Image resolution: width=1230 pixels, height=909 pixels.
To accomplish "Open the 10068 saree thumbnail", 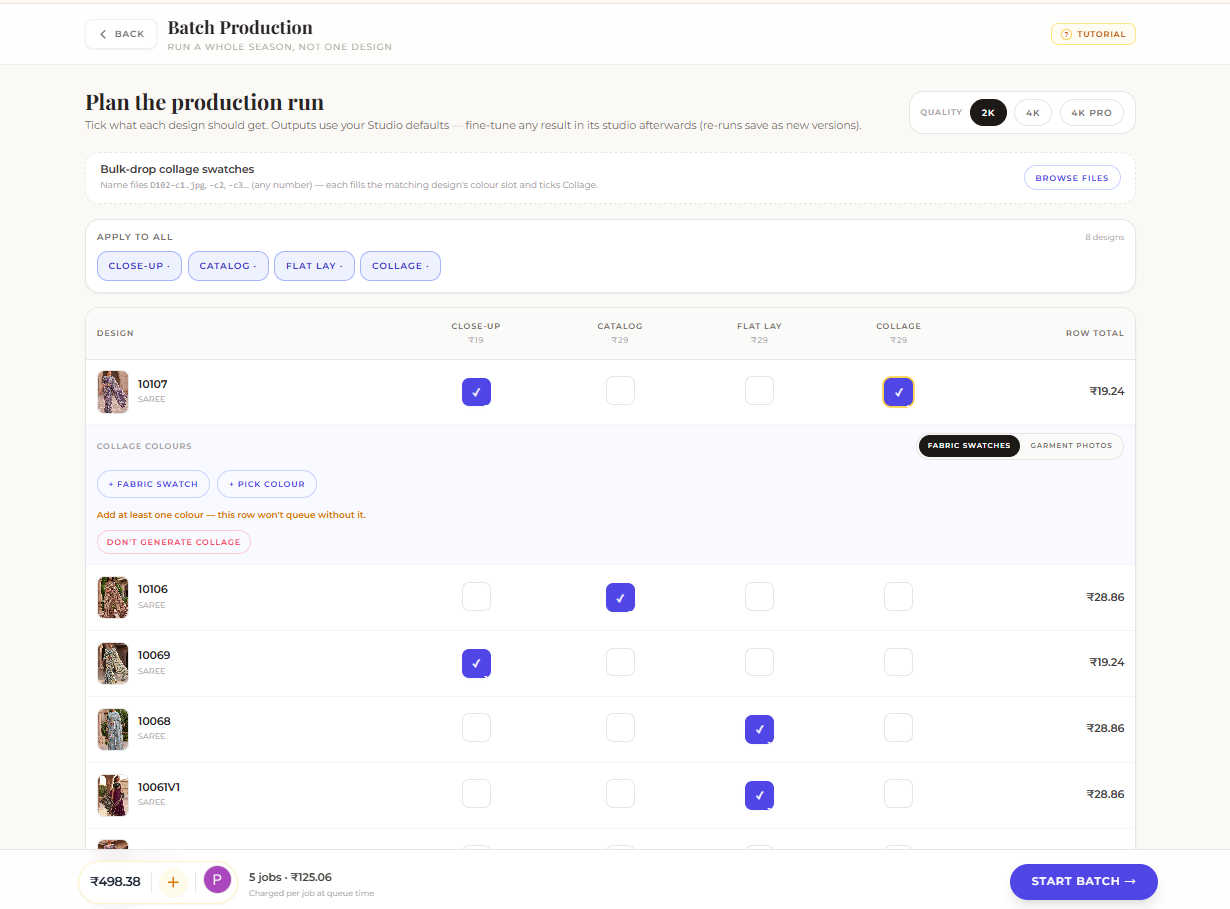I will click(x=113, y=729).
